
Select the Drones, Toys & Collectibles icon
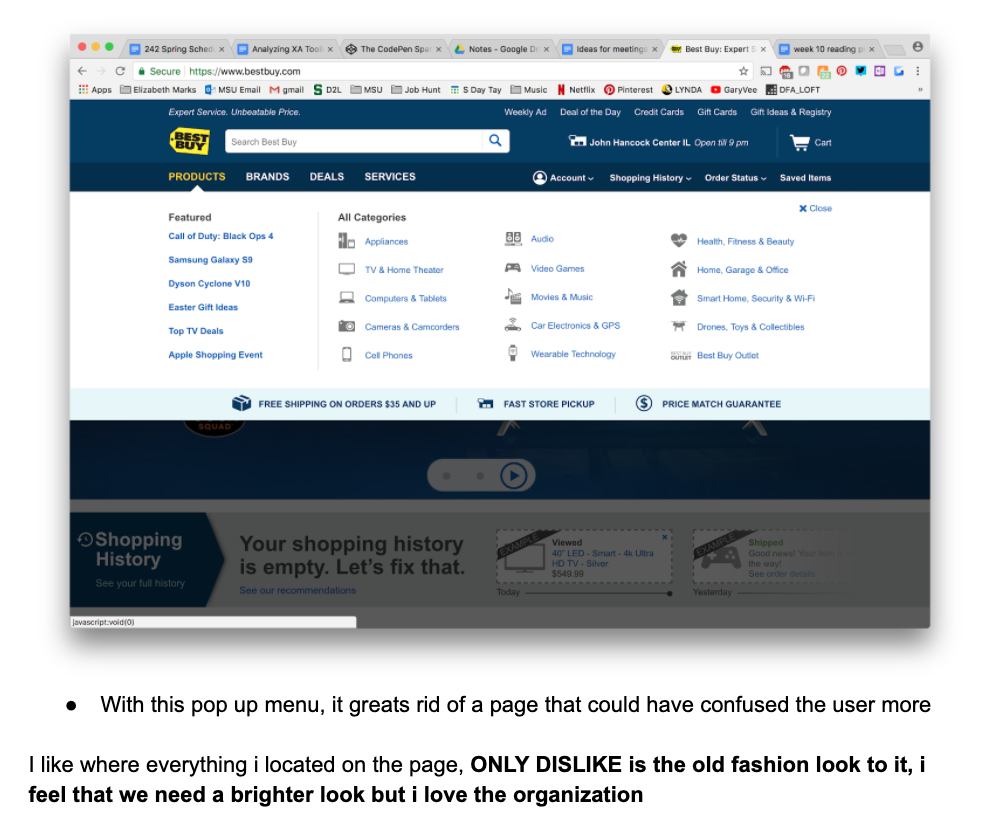point(679,326)
